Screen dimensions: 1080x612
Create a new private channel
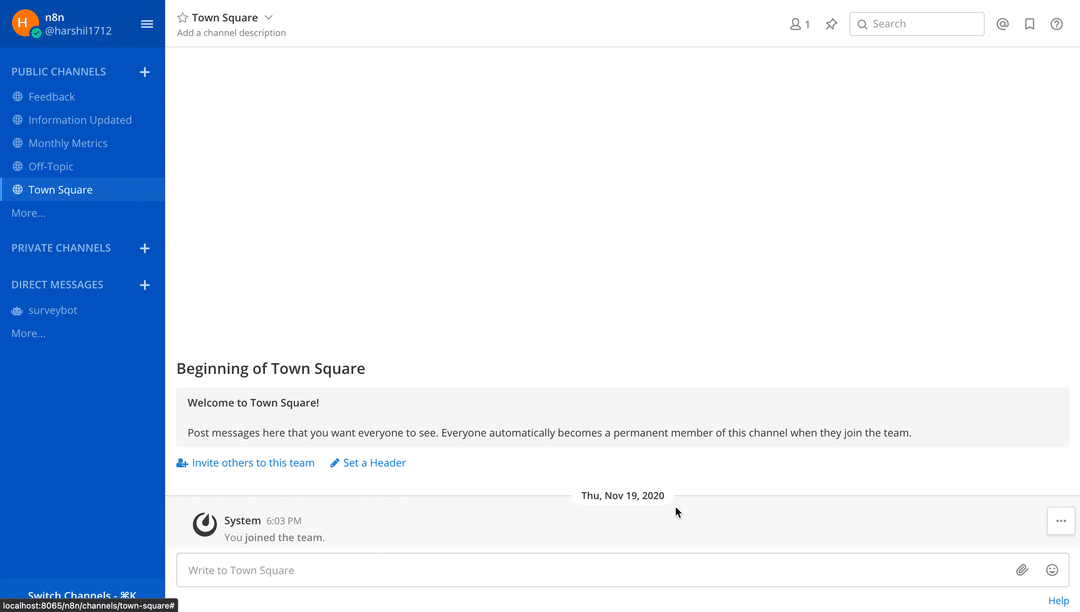[145, 248]
